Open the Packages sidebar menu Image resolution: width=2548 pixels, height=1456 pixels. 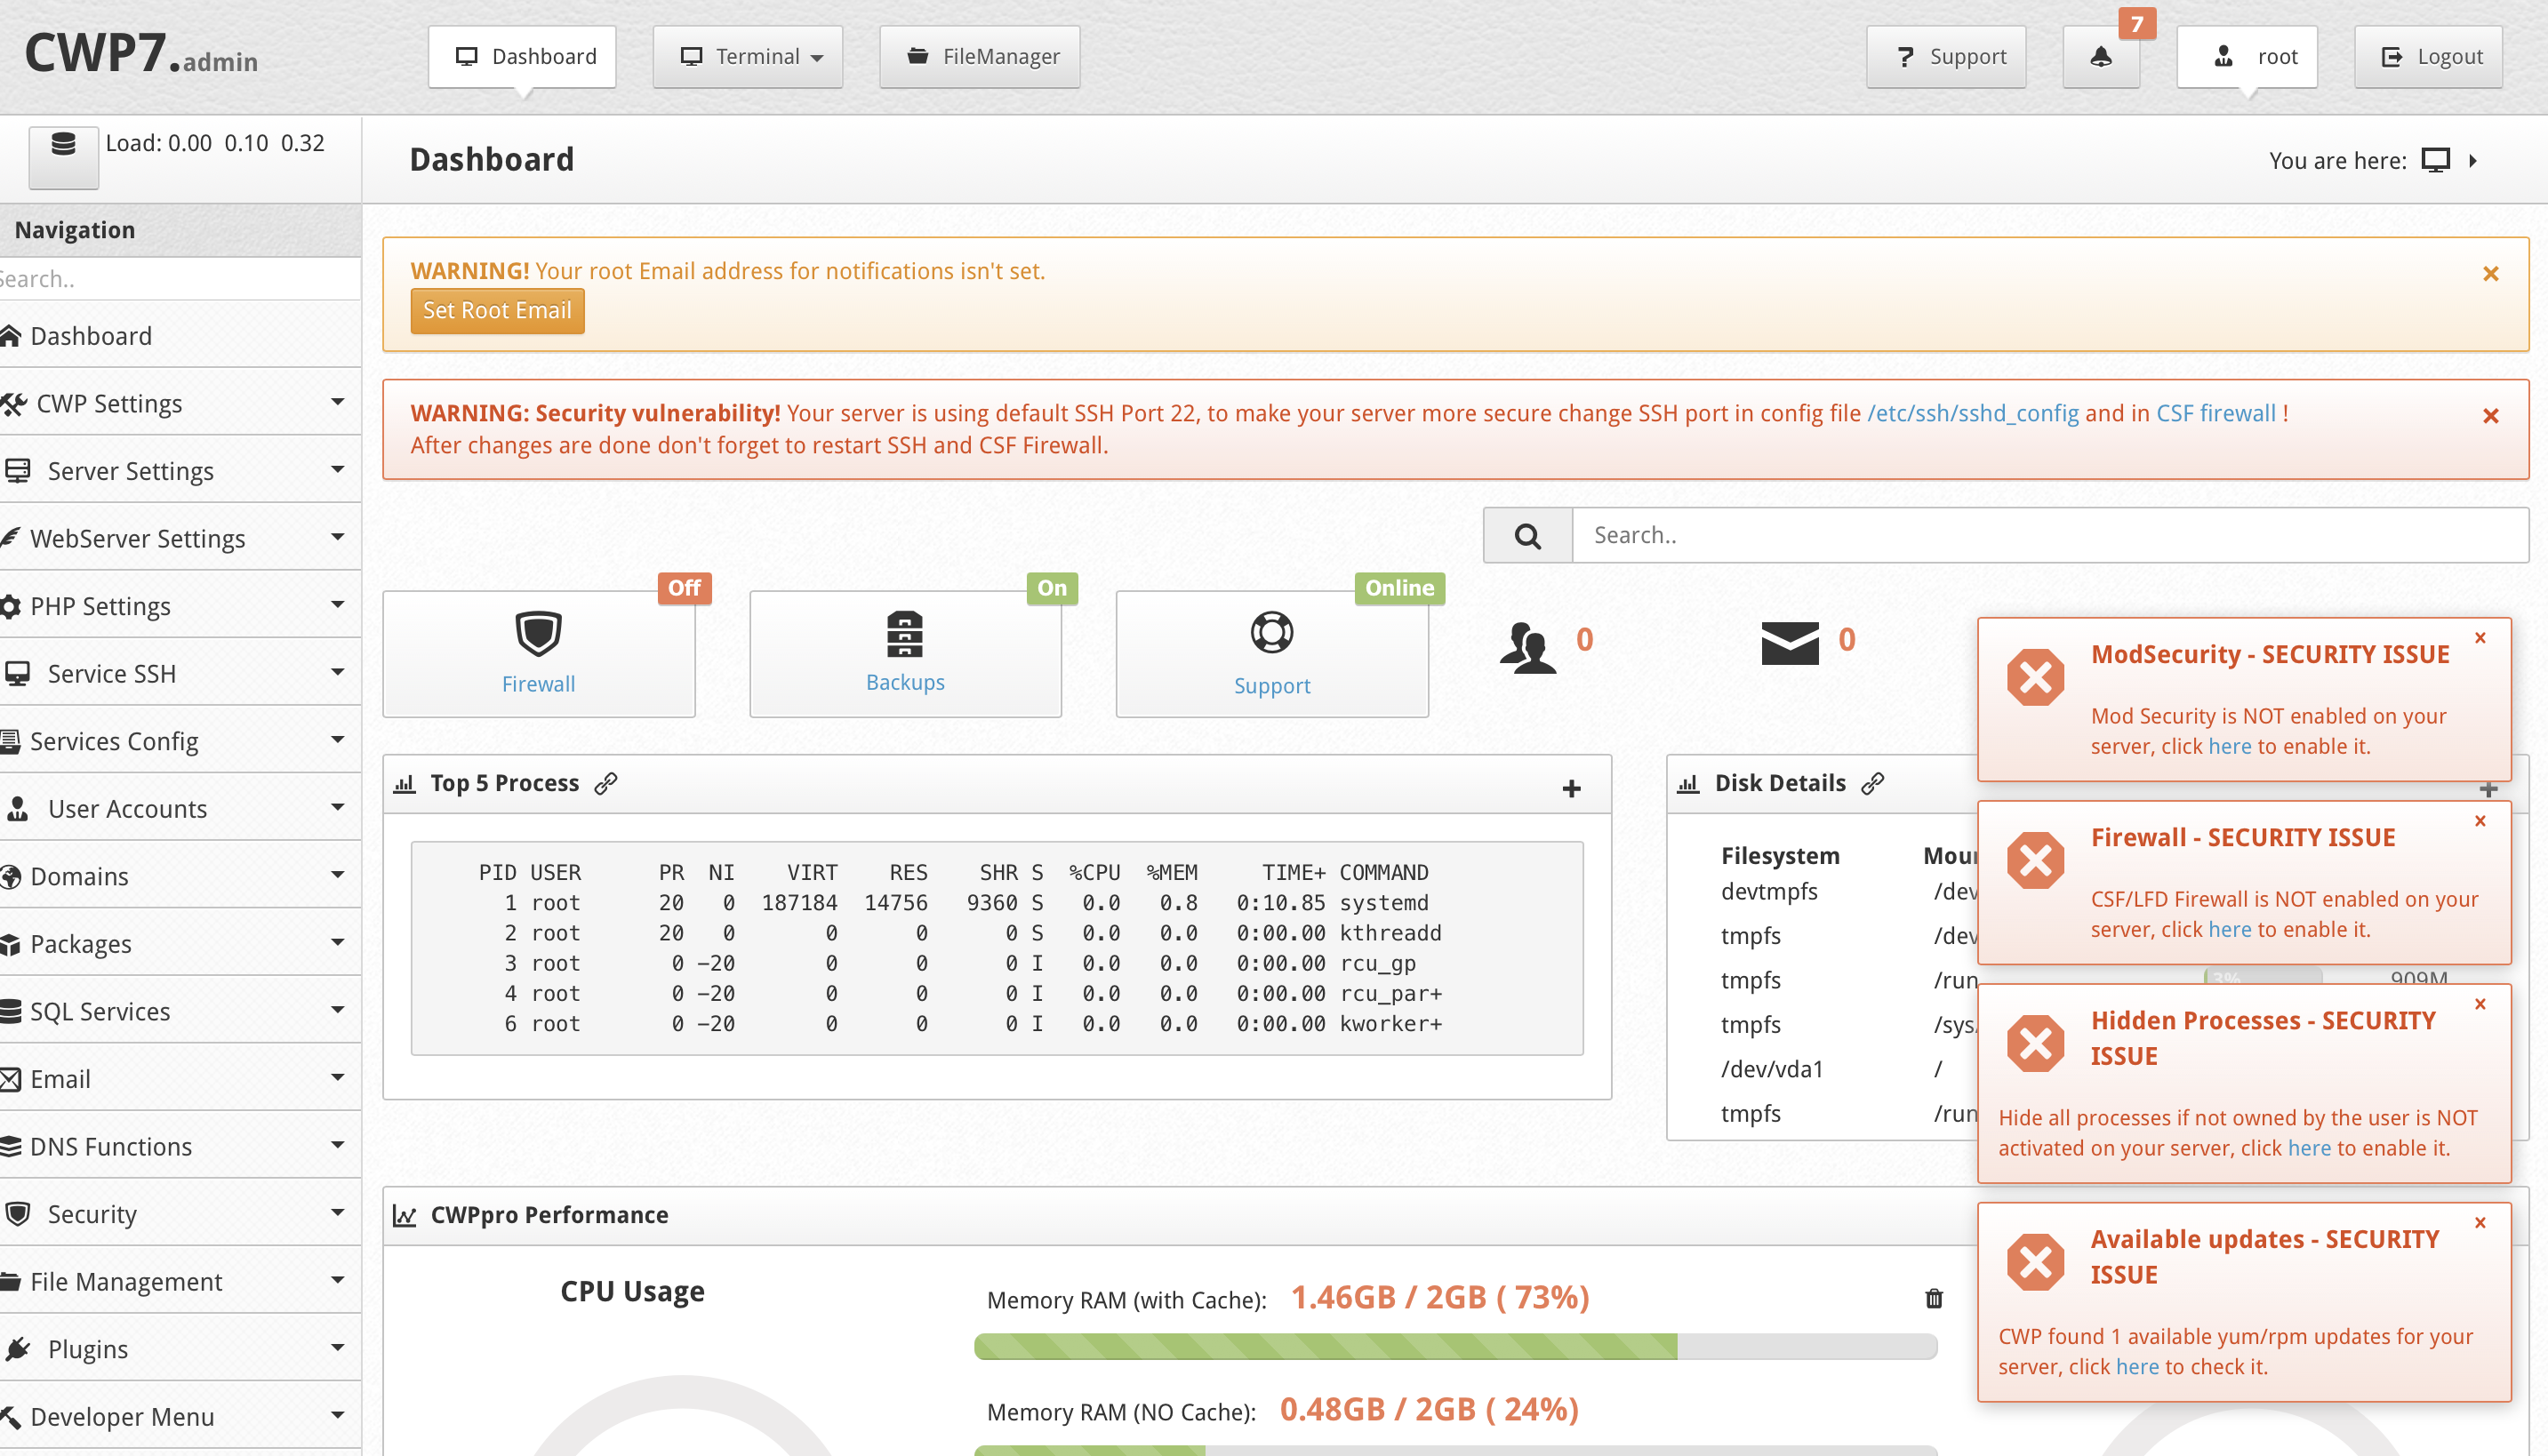coord(180,943)
